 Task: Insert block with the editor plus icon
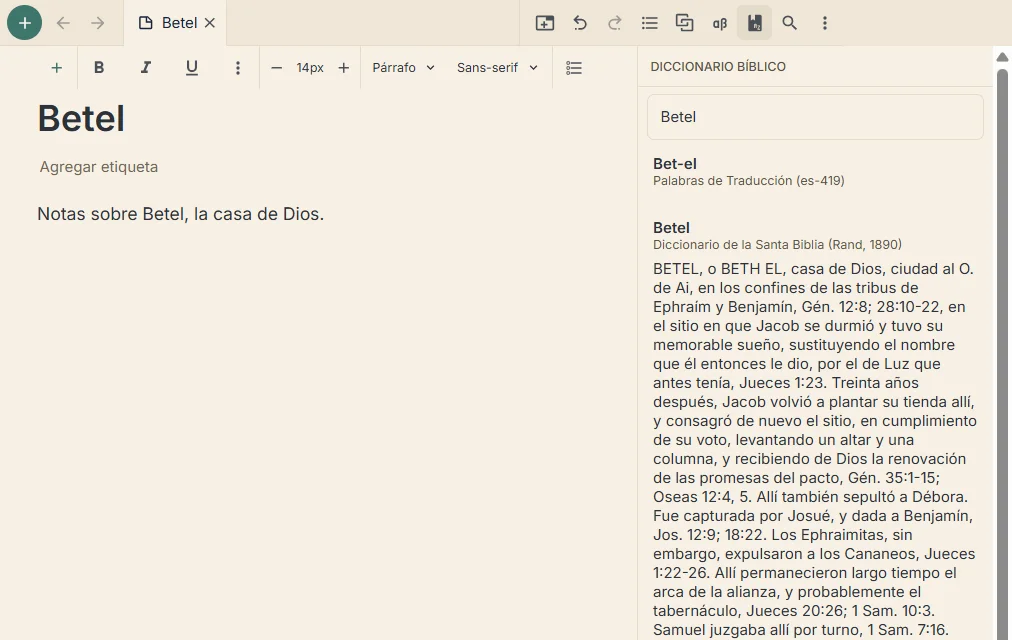click(x=57, y=68)
